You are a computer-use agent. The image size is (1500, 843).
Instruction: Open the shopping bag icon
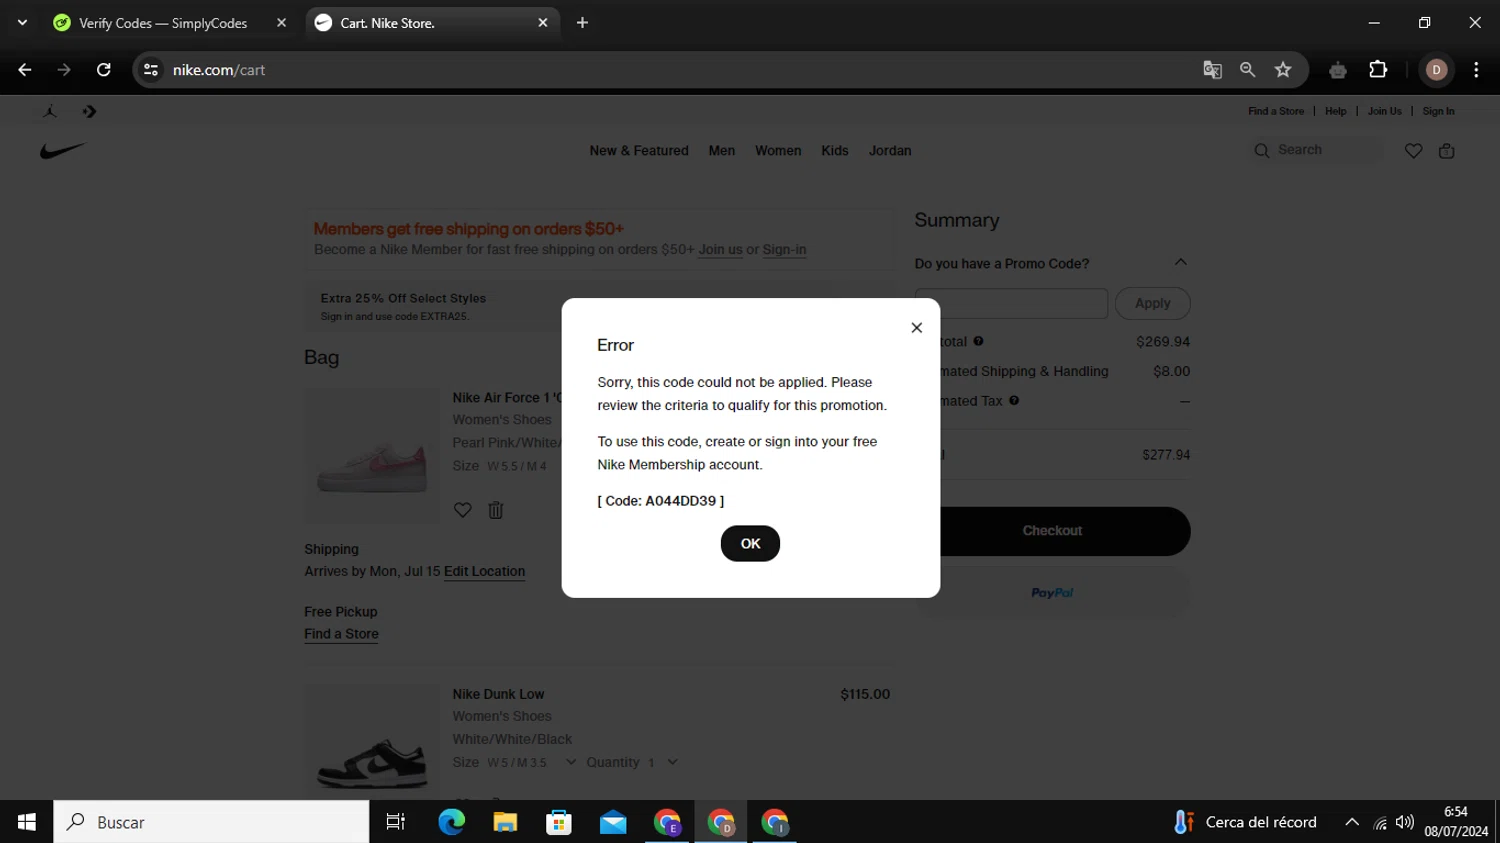[x=1446, y=151]
